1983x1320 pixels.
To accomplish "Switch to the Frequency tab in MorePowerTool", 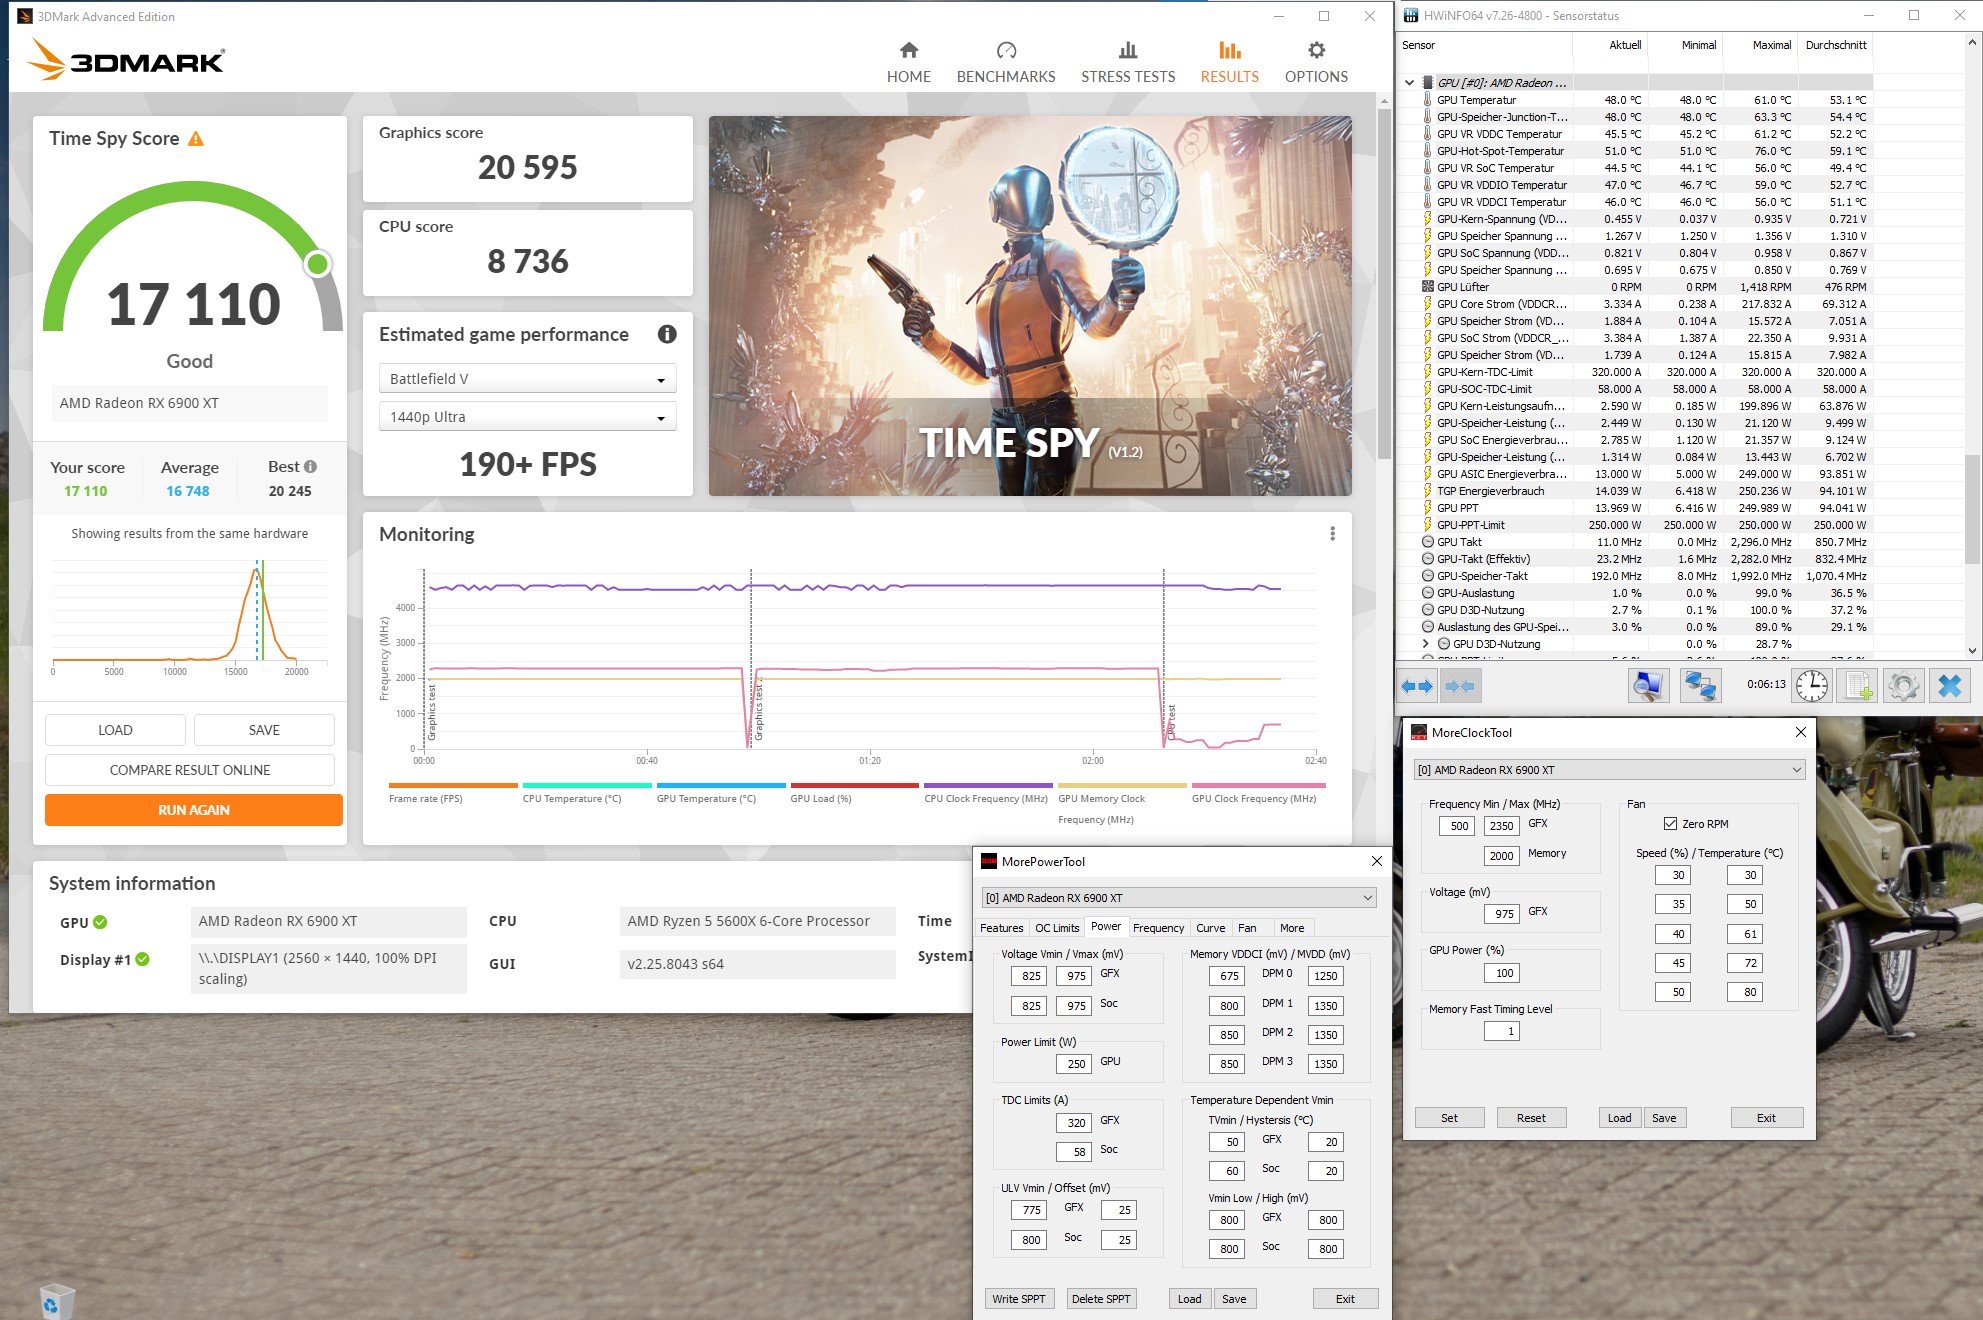I will [1158, 928].
